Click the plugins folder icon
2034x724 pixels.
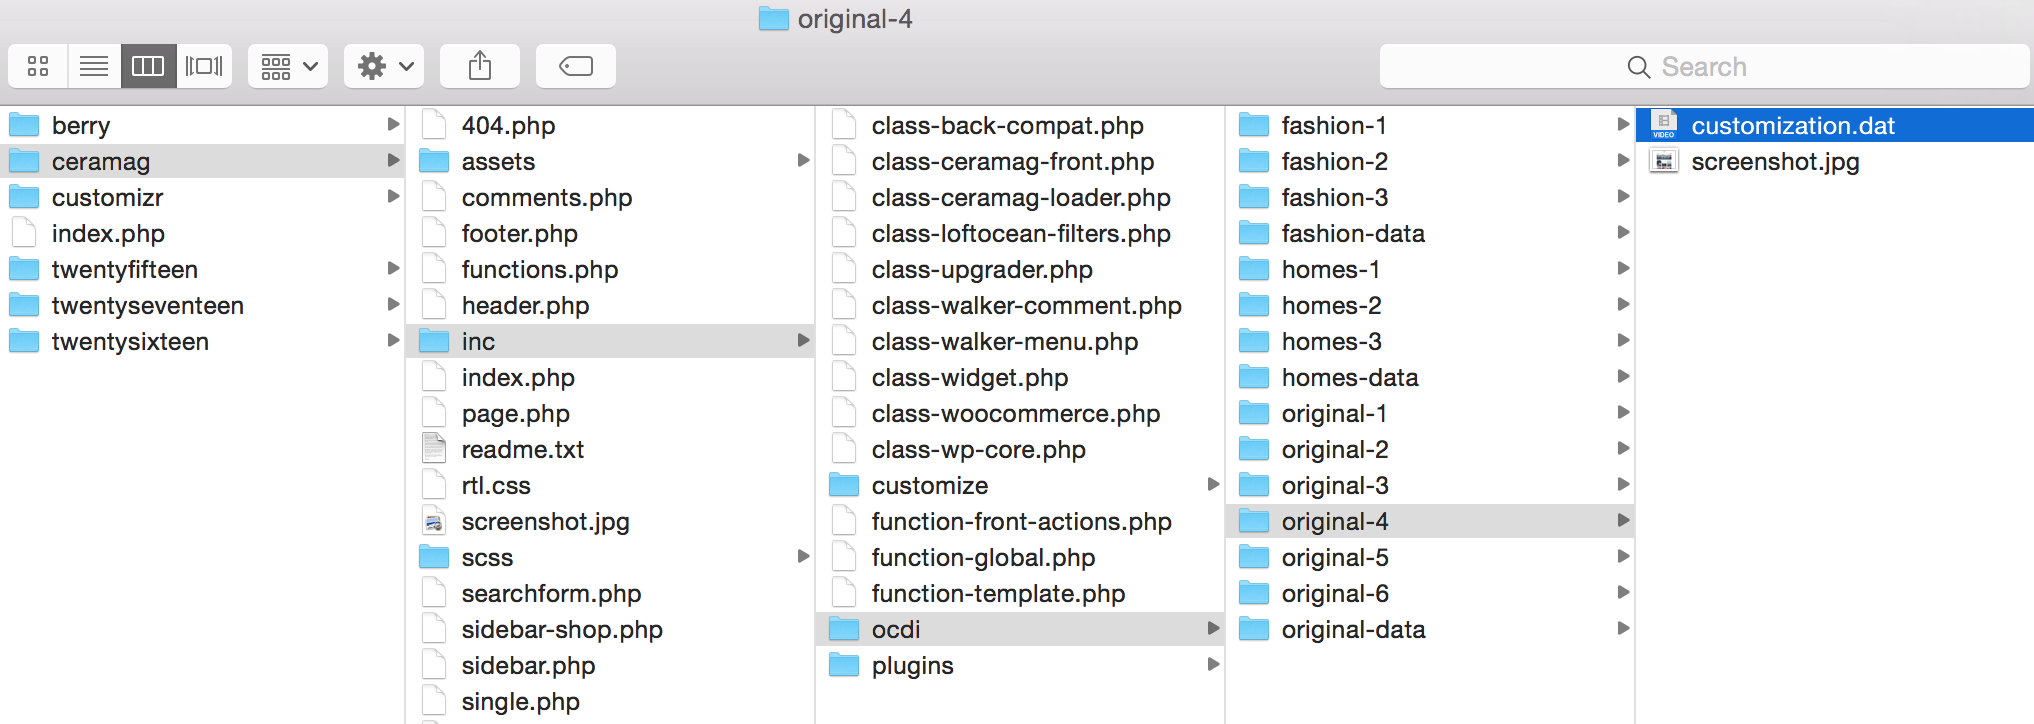pyautogui.click(x=844, y=665)
